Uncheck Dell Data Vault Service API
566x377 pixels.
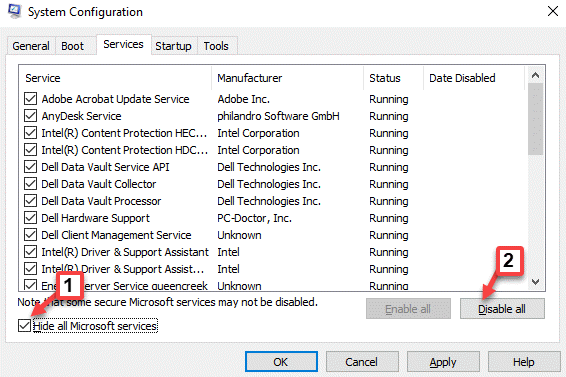[x=30, y=166]
